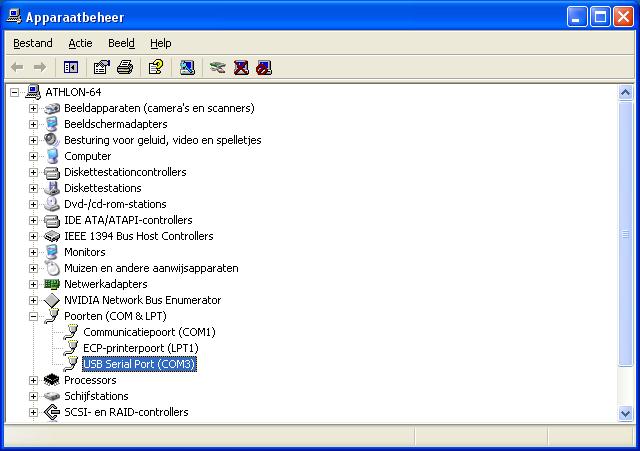Select the Monitors label
Image resolution: width=640 pixels, height=451 pixels.
pyautogui.click(x=85, y=252)
